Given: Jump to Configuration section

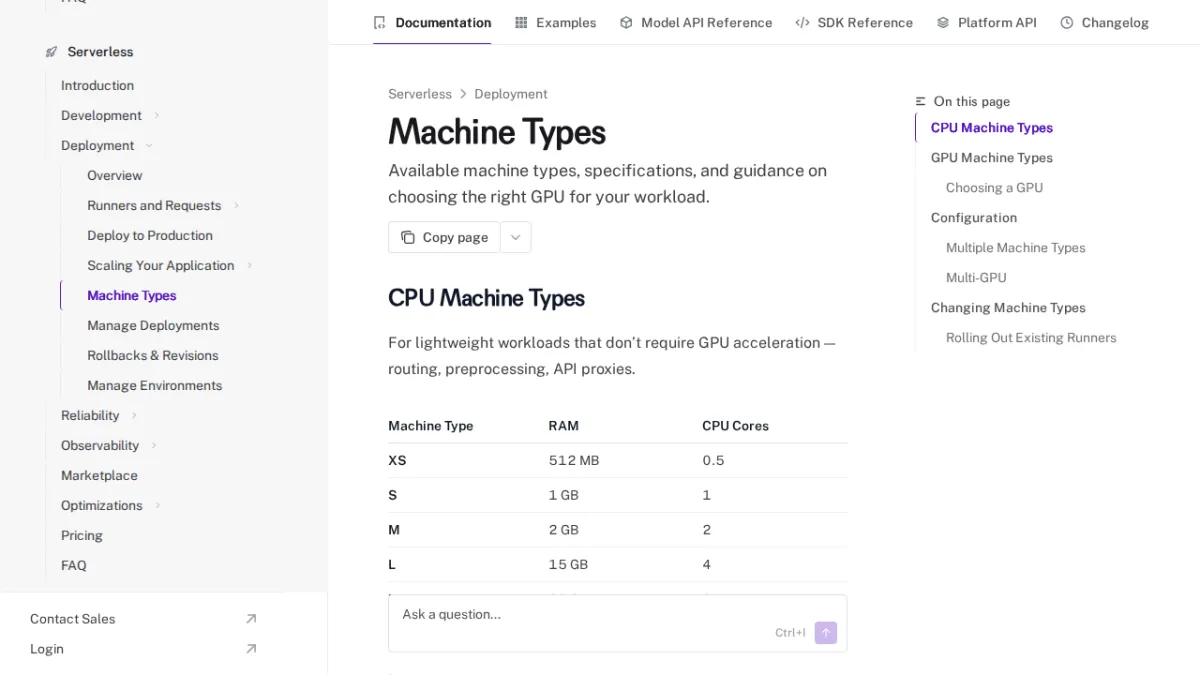Looking at the screenshot, I should (x=974, y=218).
